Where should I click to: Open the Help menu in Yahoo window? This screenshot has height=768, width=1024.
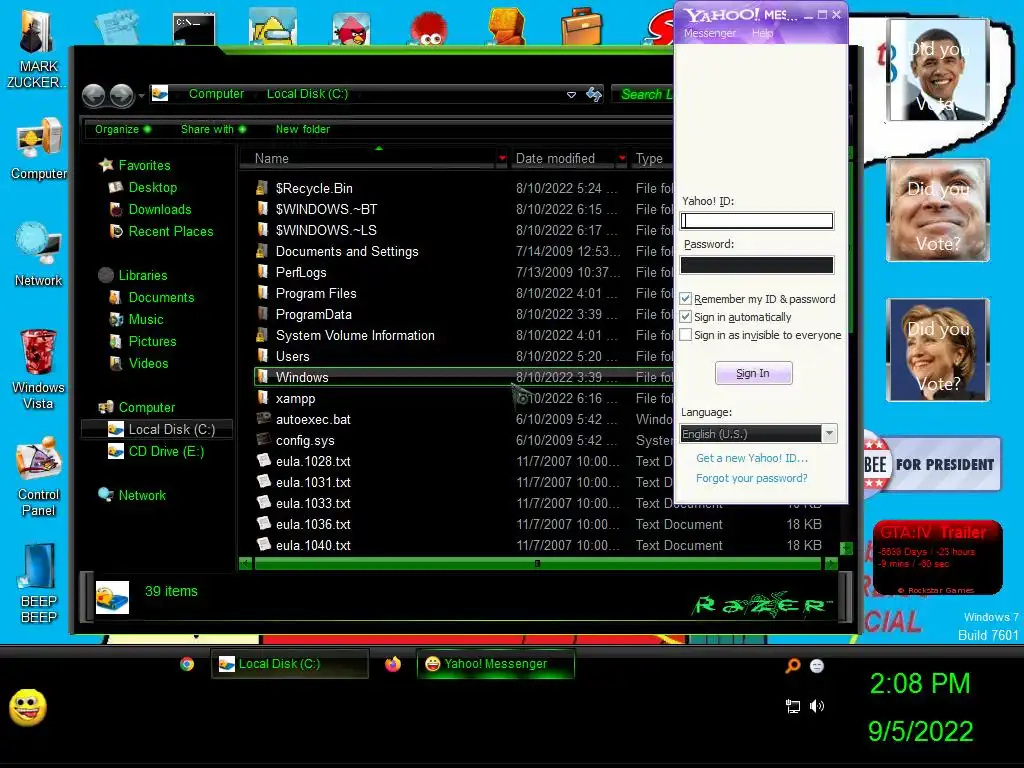tap(762, 33)
